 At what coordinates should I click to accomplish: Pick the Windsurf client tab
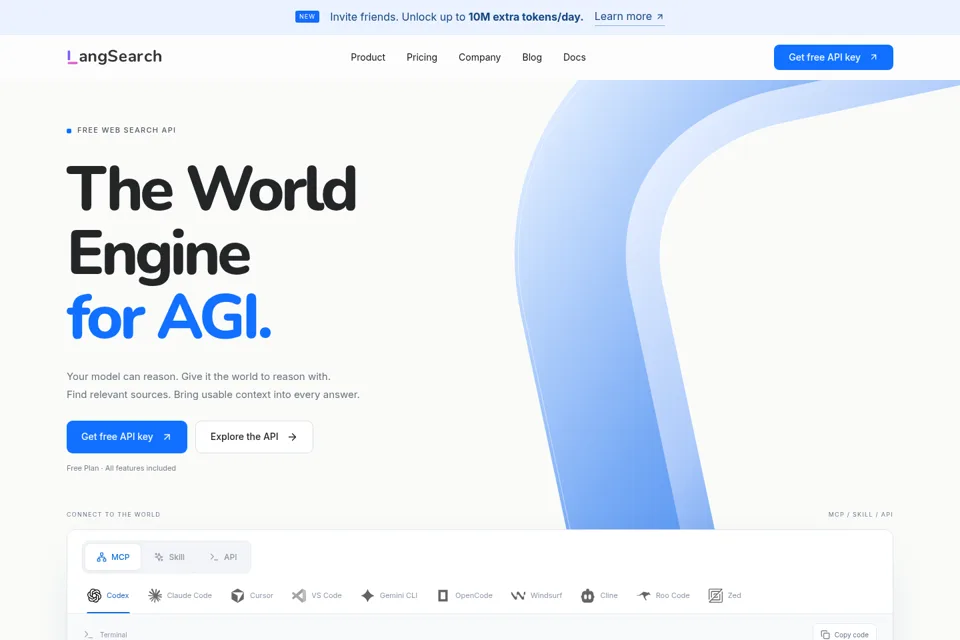[x=536, y=595]
